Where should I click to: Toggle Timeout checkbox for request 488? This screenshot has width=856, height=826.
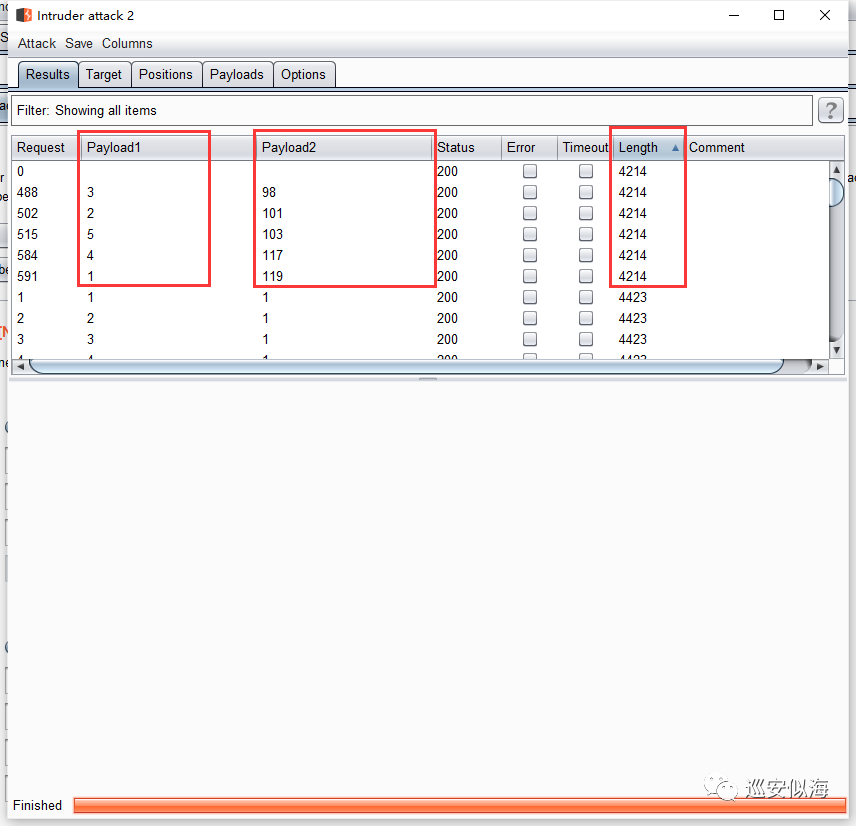586,192
